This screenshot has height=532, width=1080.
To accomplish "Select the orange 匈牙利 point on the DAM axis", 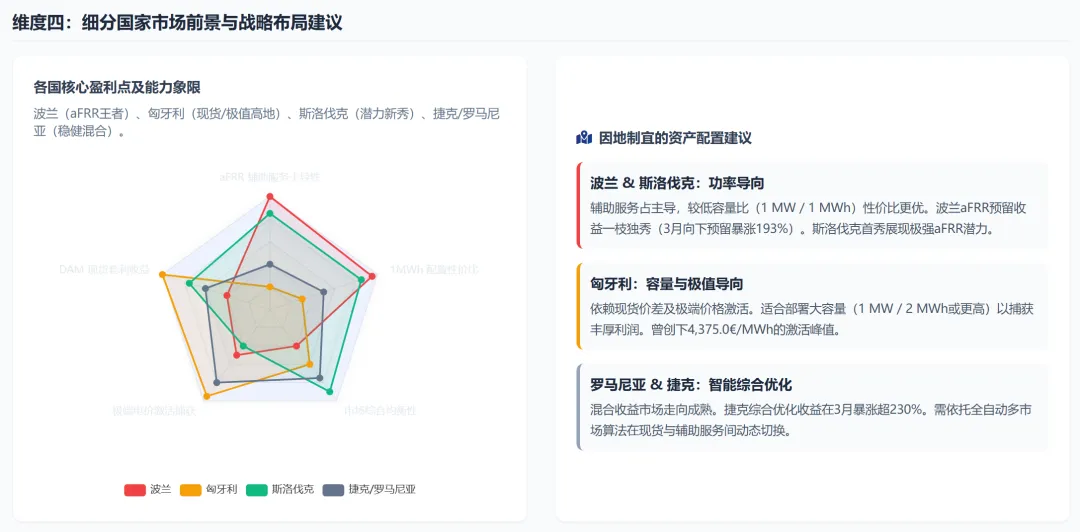I will pyautogui.click(x=163, y=275).
